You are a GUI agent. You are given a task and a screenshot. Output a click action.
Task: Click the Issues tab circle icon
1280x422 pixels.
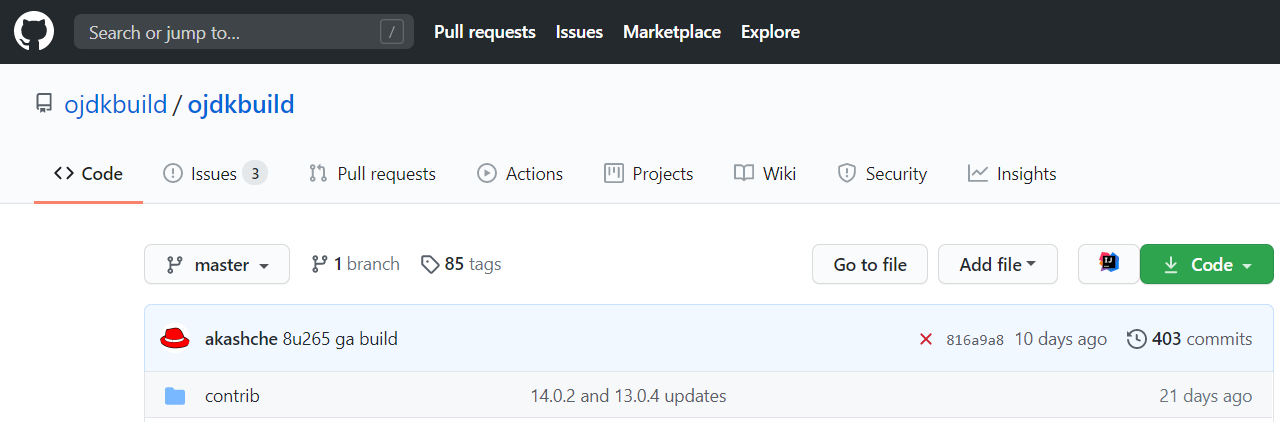pos(173,174)
